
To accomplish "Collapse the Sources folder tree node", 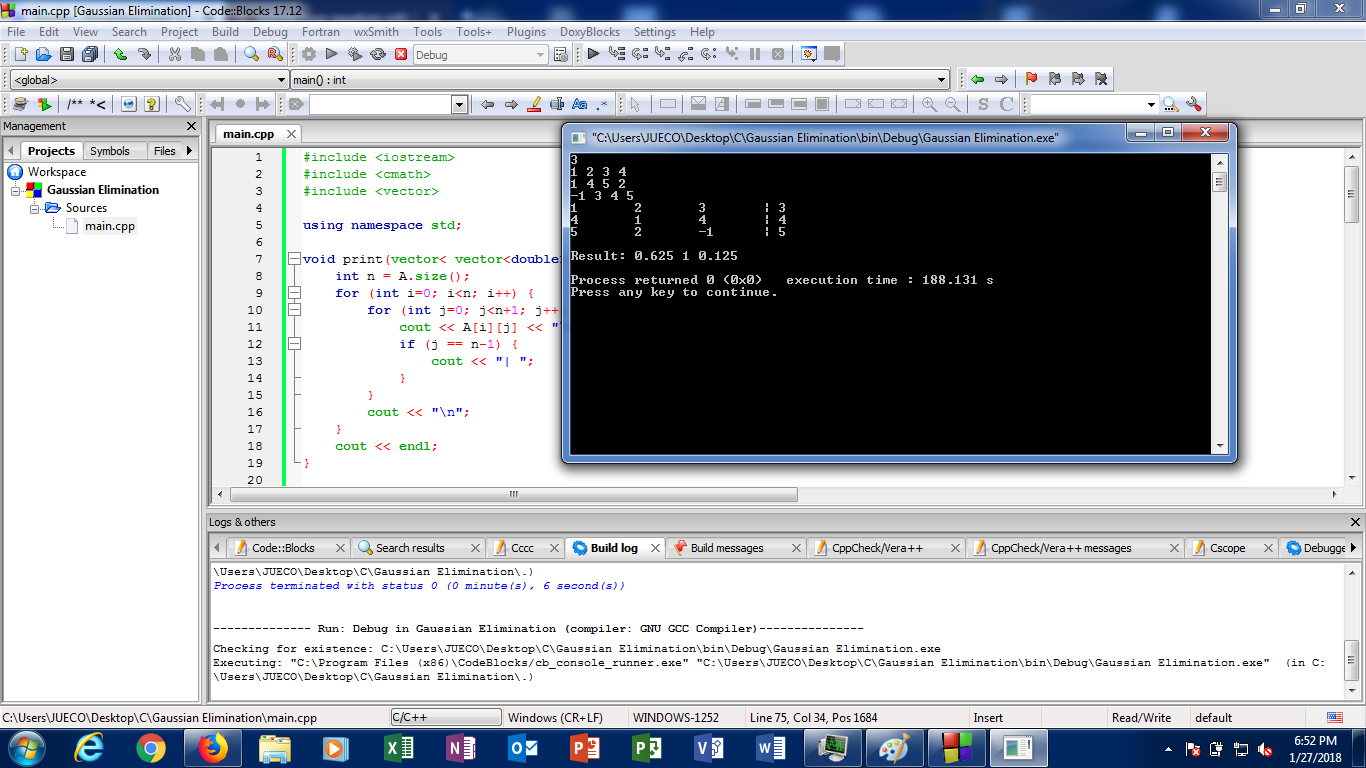I will (36, 208).
